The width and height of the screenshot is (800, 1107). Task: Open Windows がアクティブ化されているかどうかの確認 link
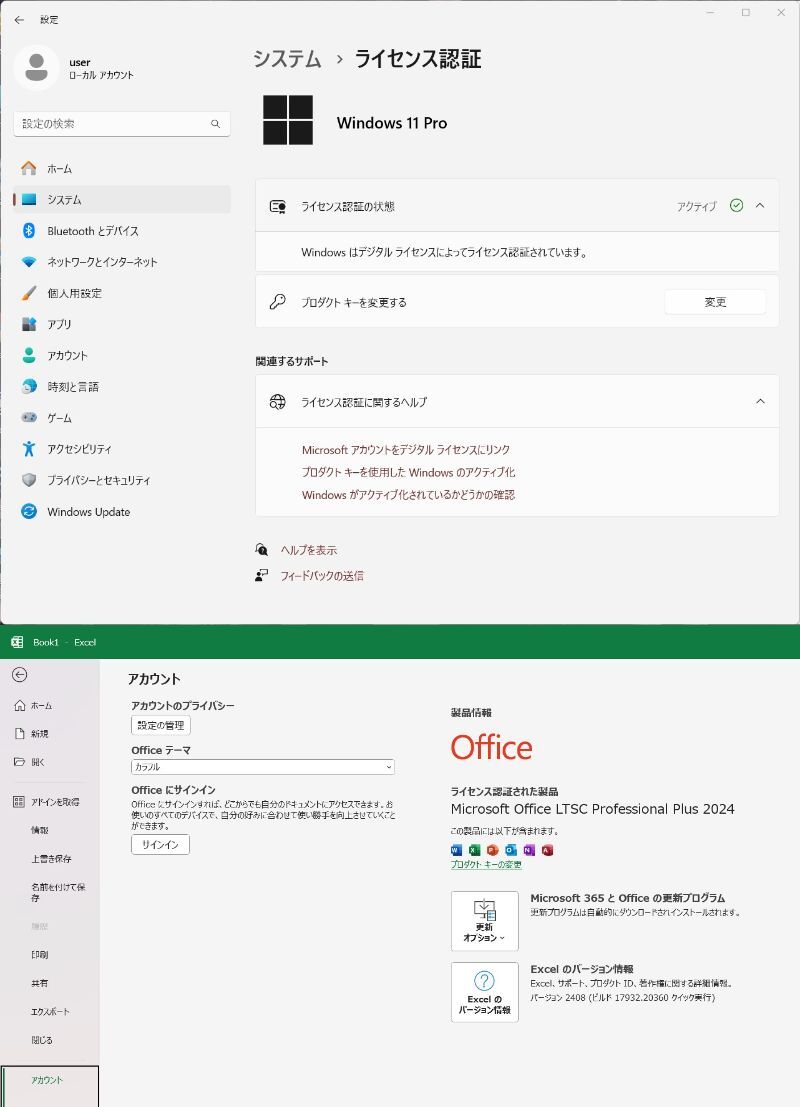(x=408, y=495)
